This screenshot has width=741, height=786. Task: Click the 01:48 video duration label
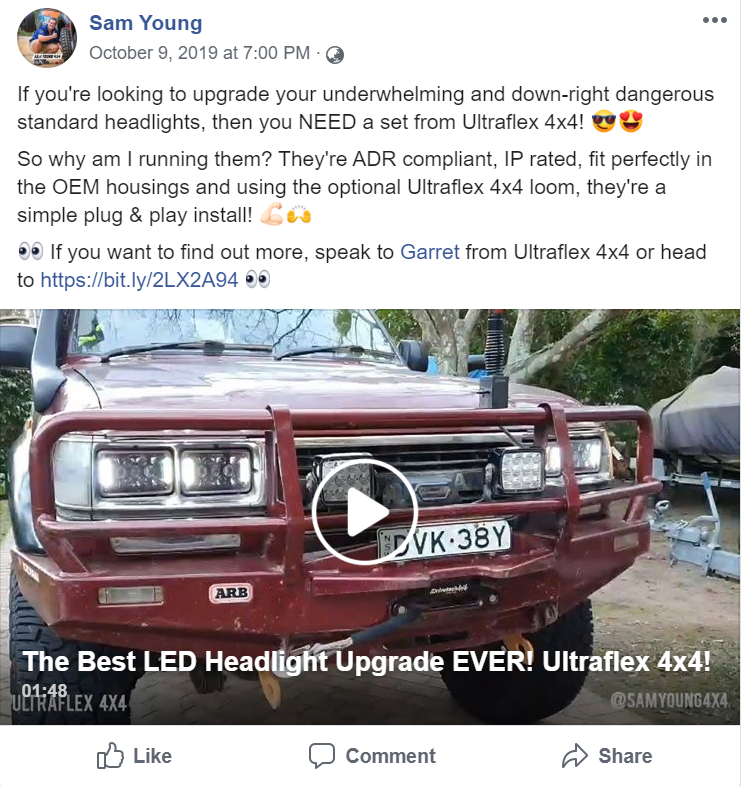click(x=45, y=690)
